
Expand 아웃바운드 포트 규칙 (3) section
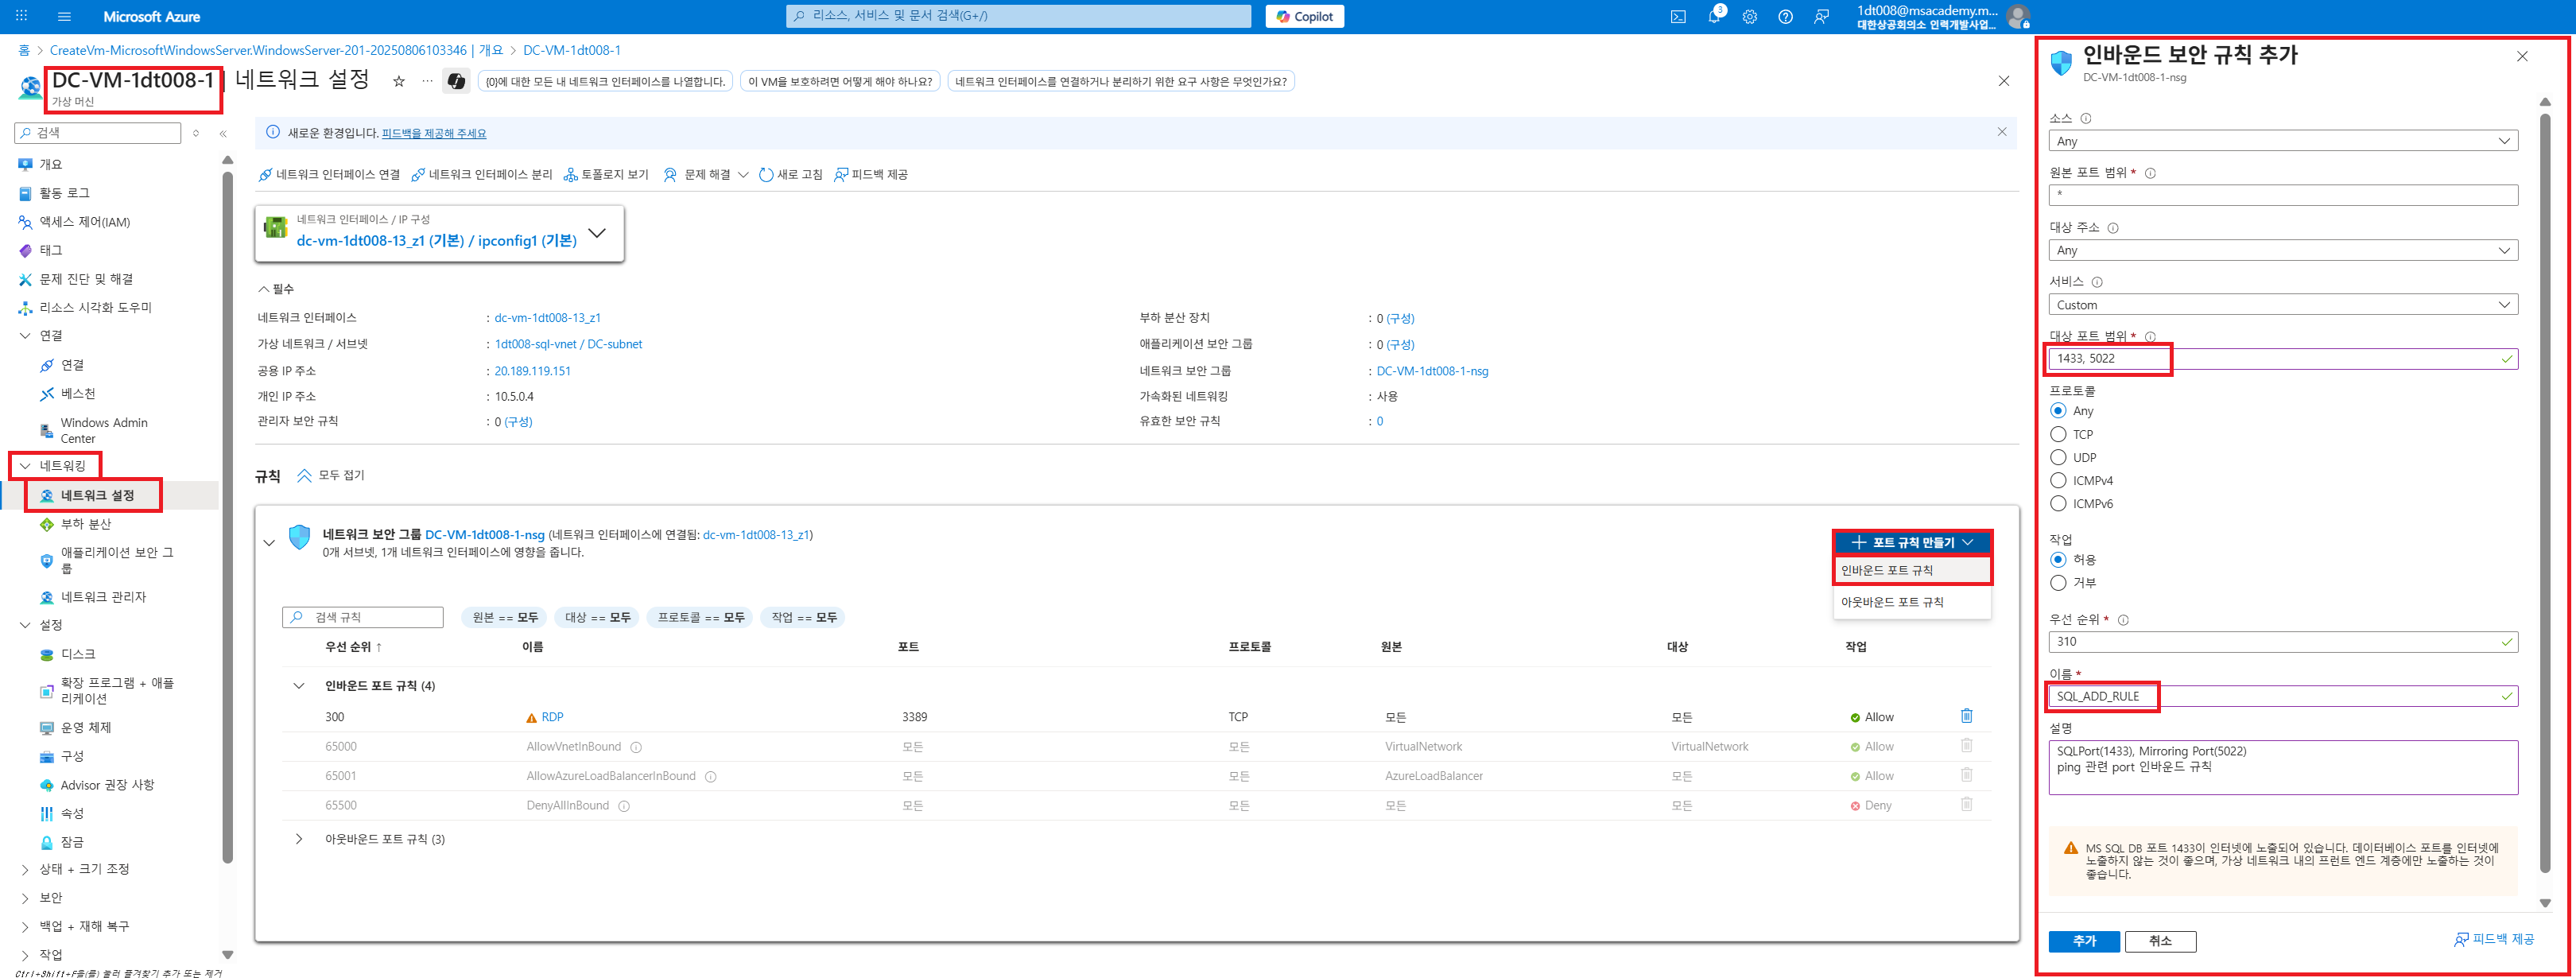tap(298, 839)
